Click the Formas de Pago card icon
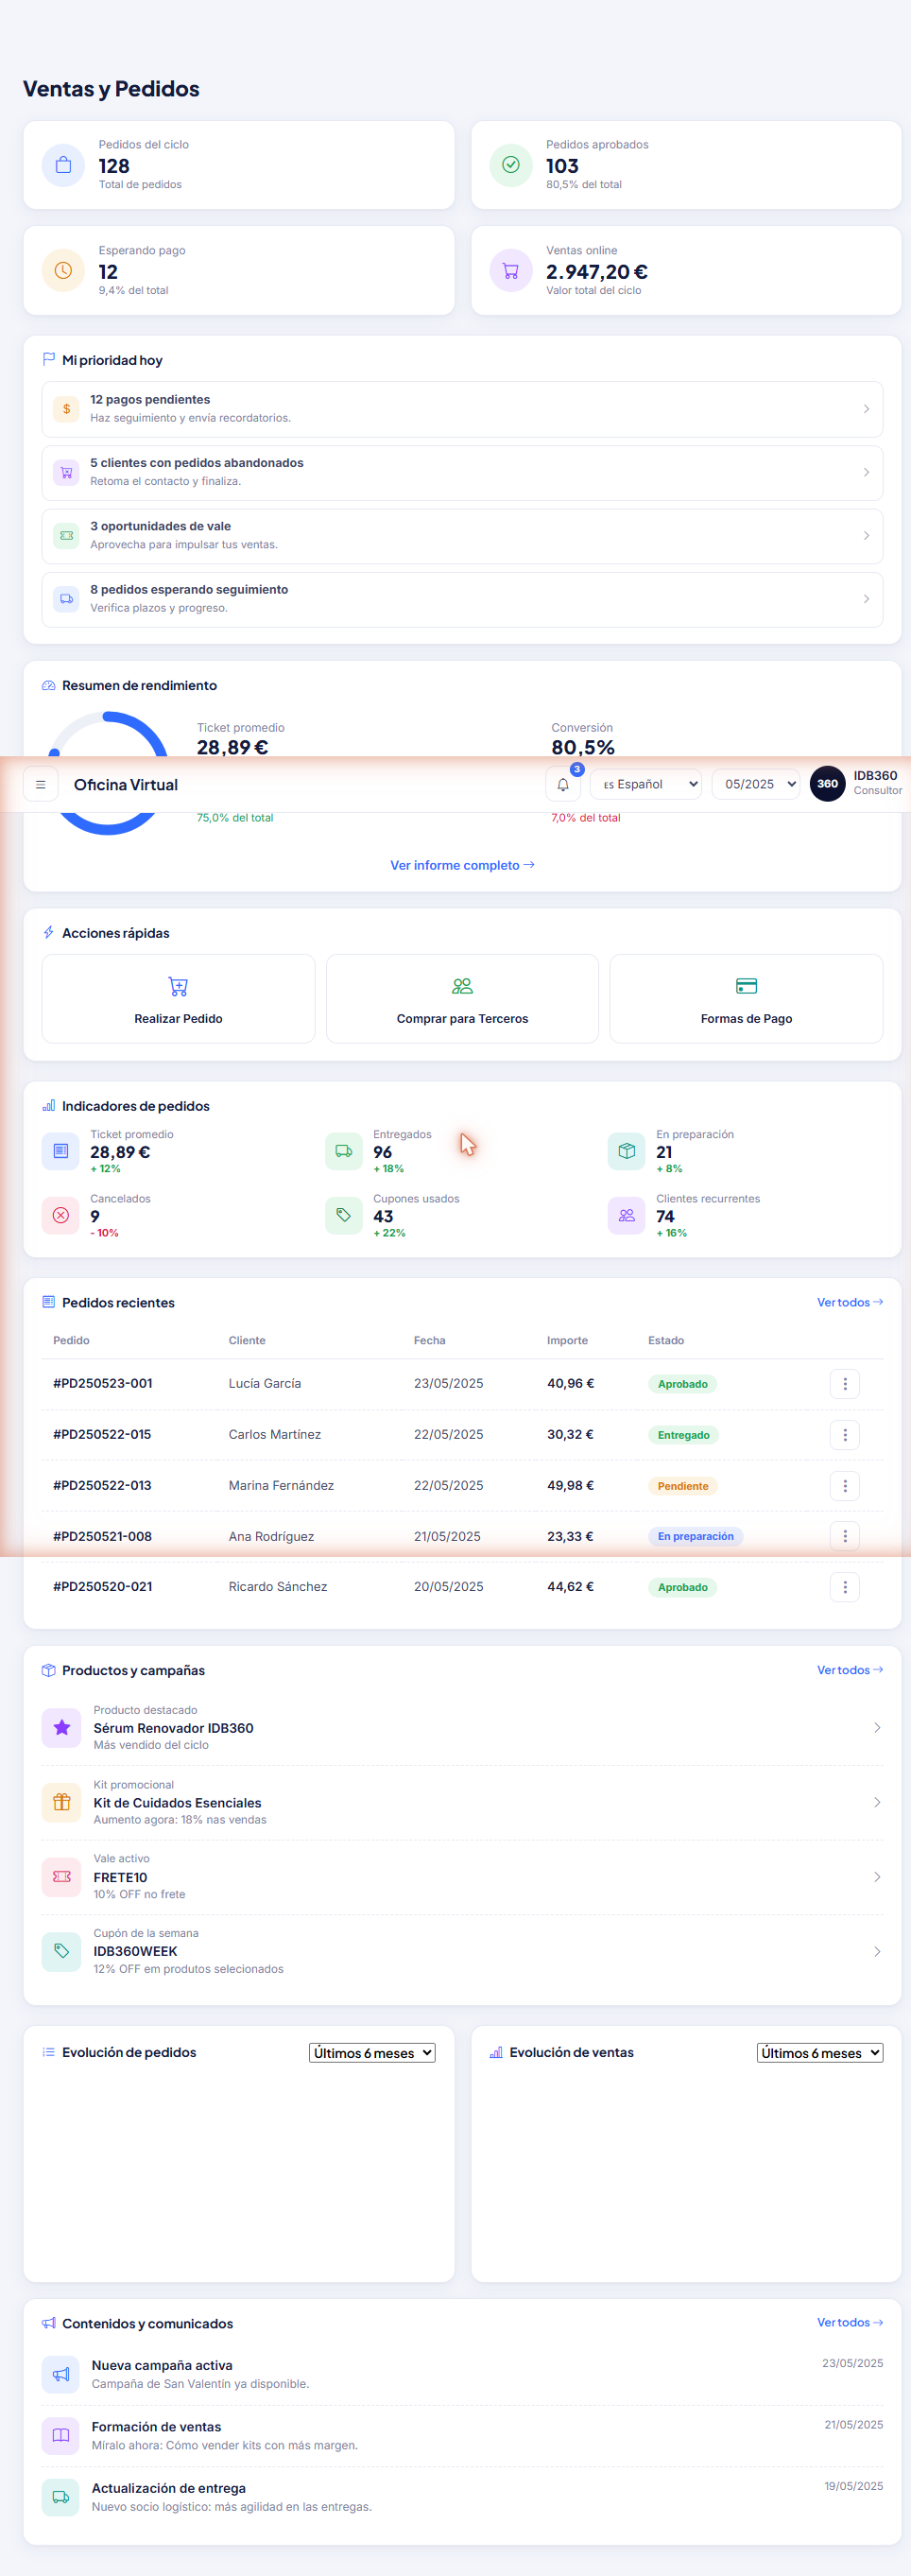The height and width of the screenshot is (2576, 911). pos(746,987)
